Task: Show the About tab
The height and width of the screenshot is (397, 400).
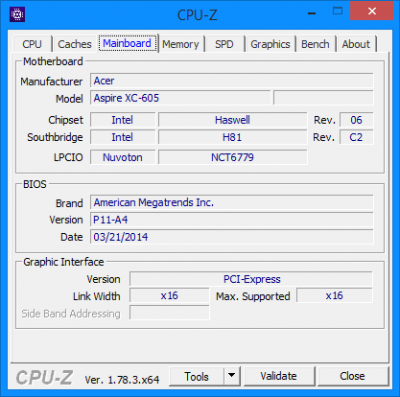Action: click(356, 44)
